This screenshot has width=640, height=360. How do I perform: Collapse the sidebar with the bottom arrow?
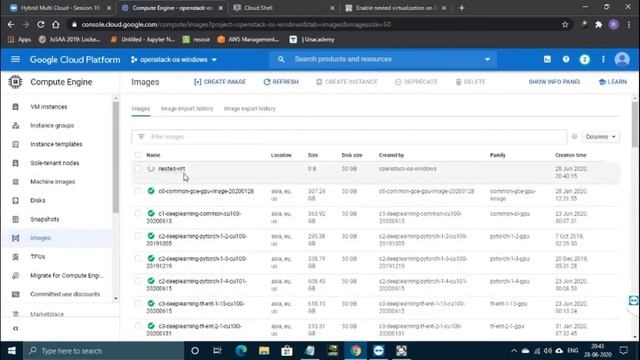[x=16, y=329]
